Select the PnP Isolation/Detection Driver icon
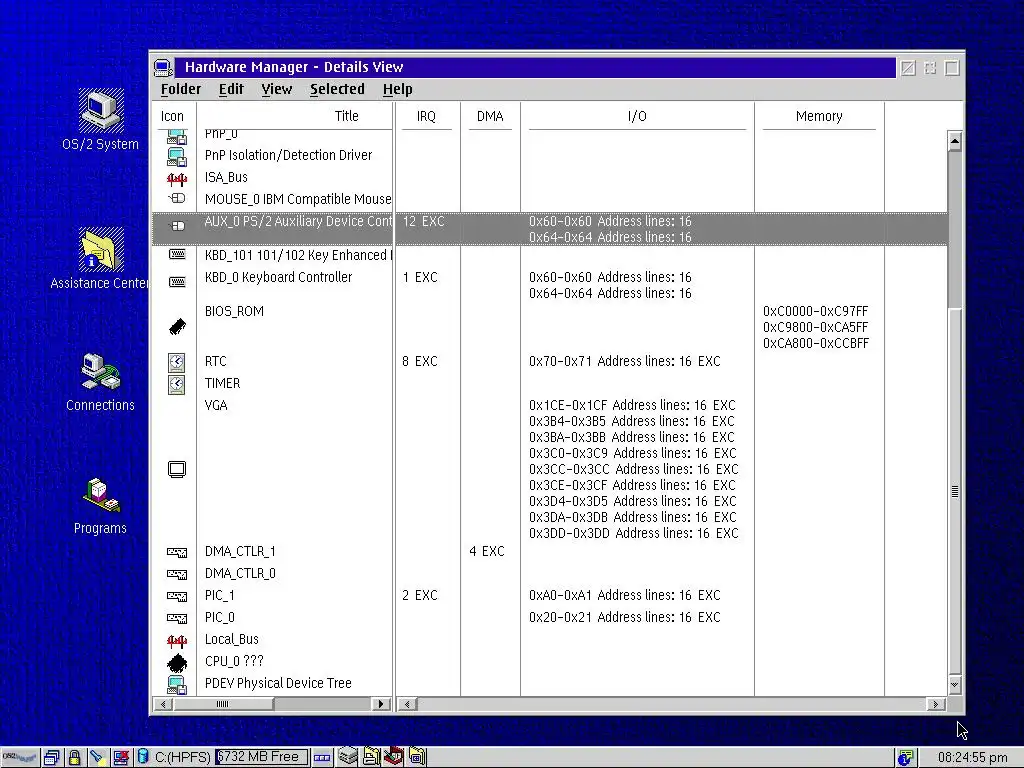 [x=176, y=156]
